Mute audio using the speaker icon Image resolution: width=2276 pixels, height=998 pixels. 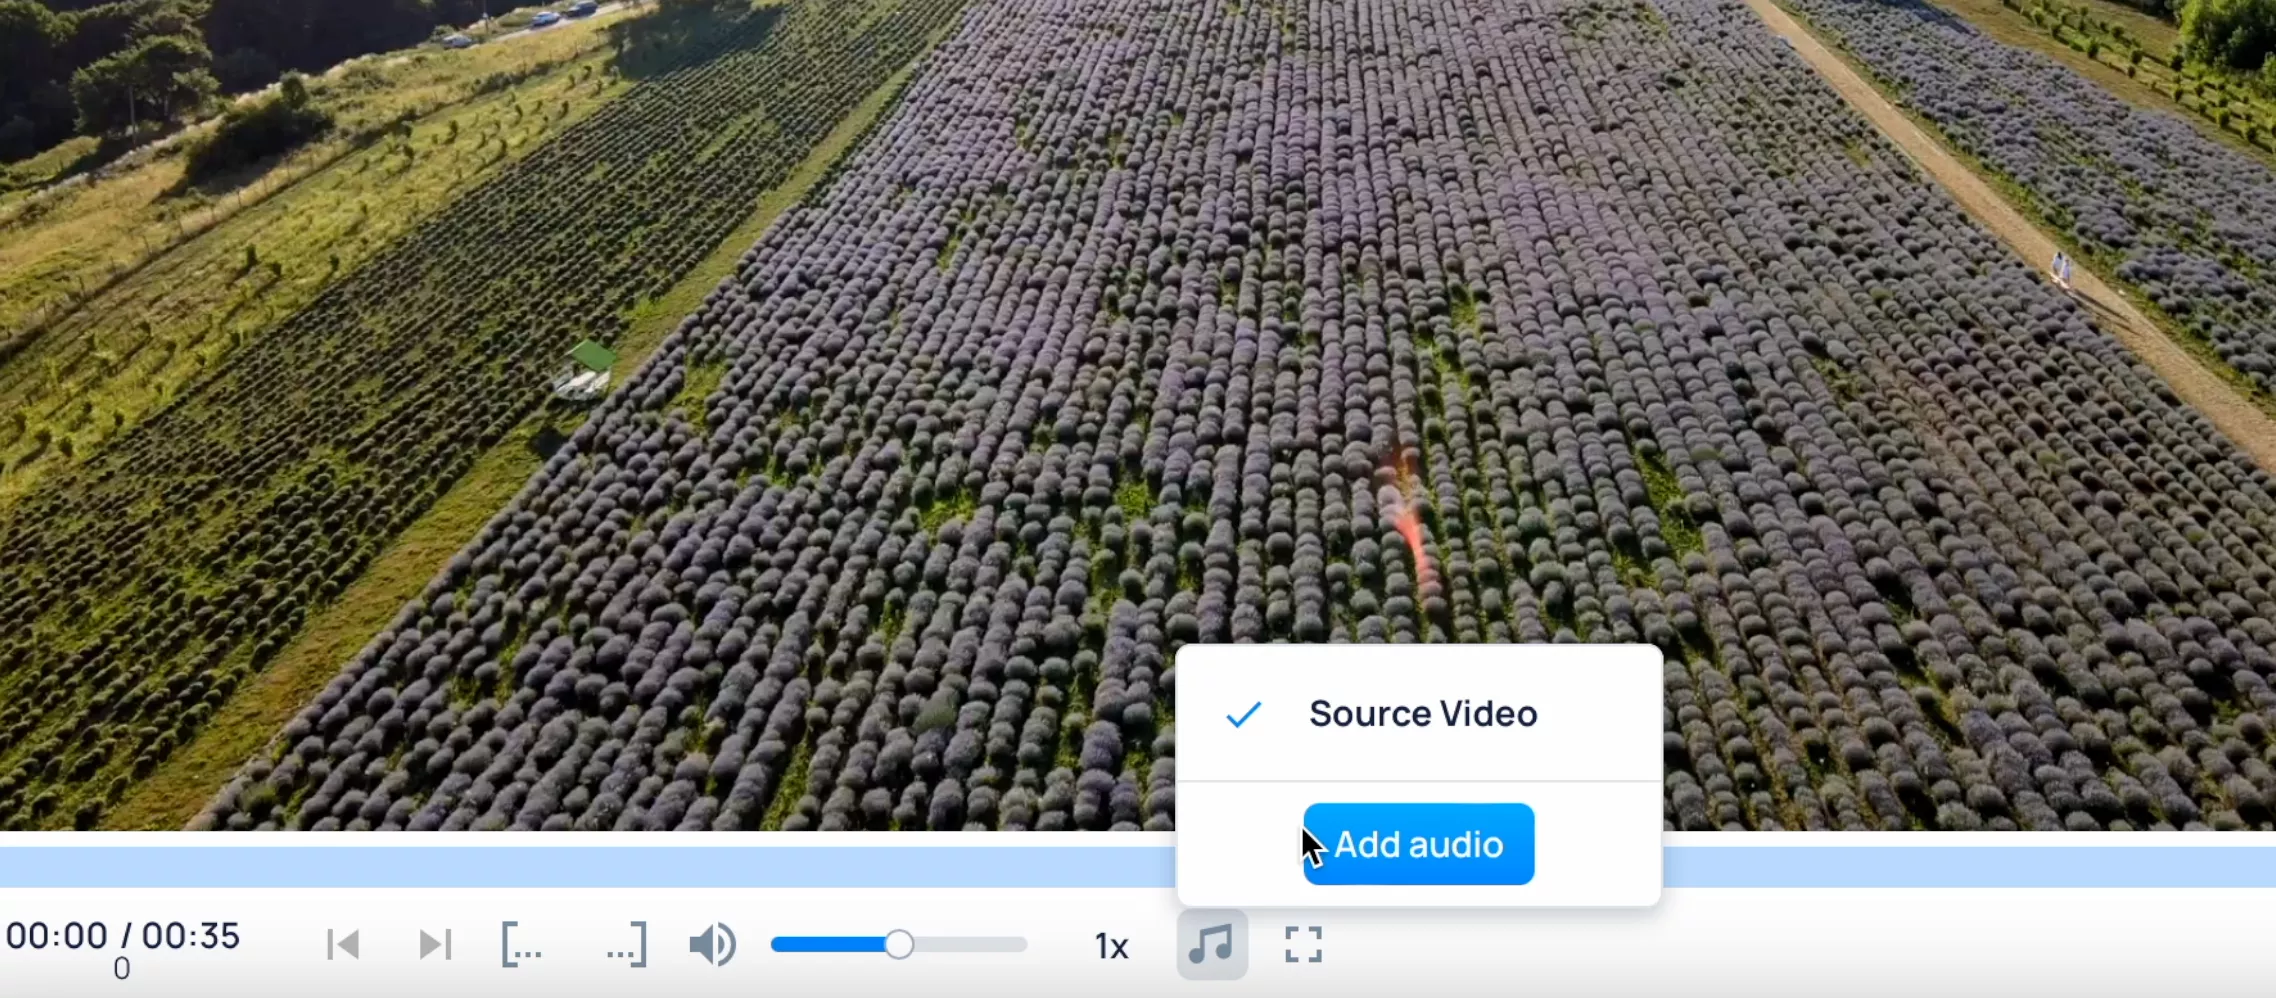point(710,944)
